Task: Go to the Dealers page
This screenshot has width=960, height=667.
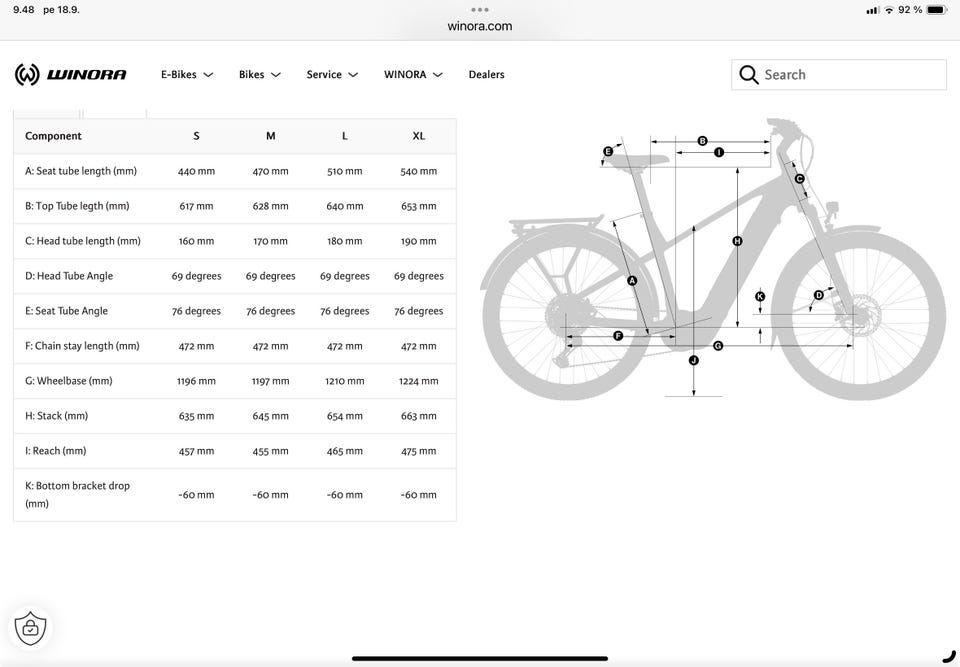Action: tap(487, 75)
